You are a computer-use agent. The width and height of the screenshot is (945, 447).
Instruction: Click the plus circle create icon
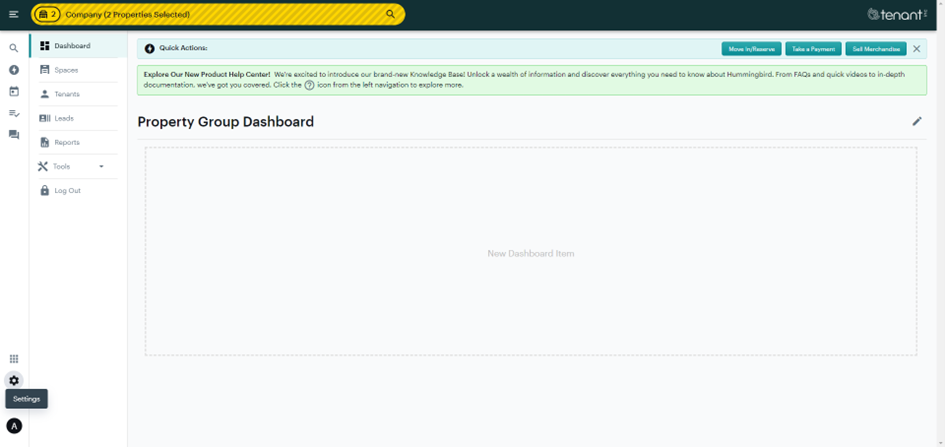pos(14,70)
